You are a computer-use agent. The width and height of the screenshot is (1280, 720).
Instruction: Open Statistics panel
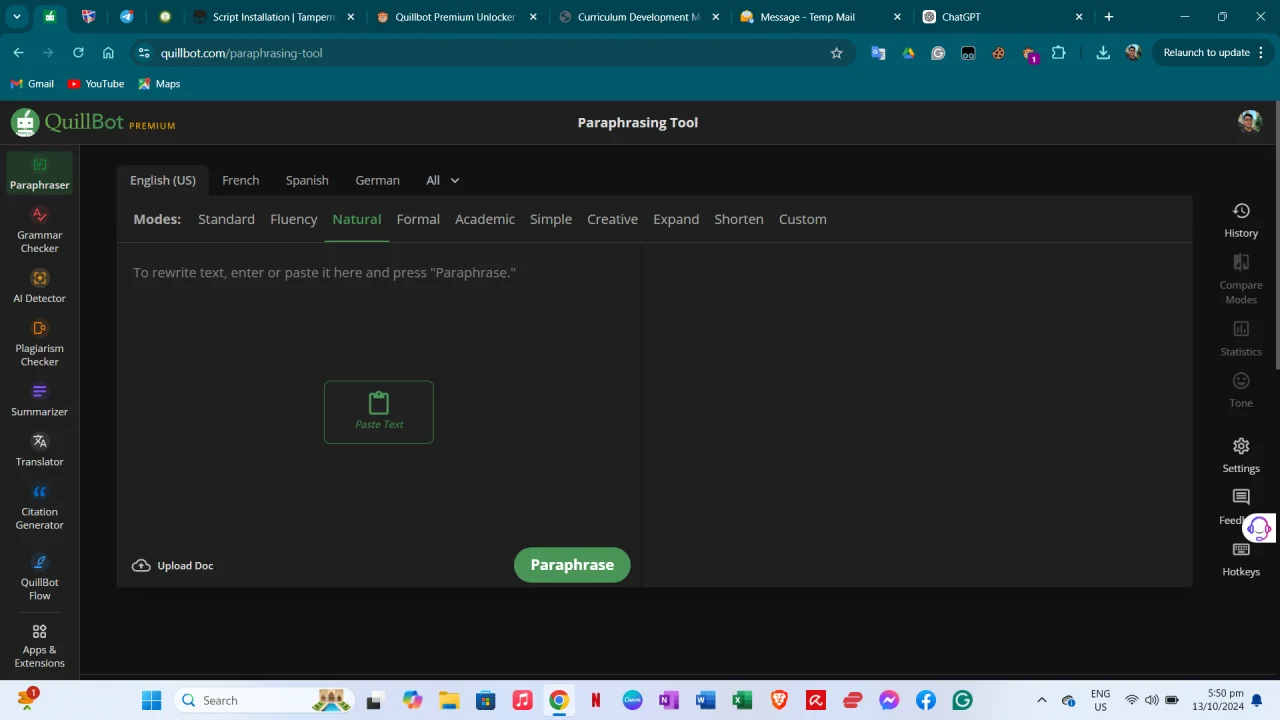point(1241,338)
